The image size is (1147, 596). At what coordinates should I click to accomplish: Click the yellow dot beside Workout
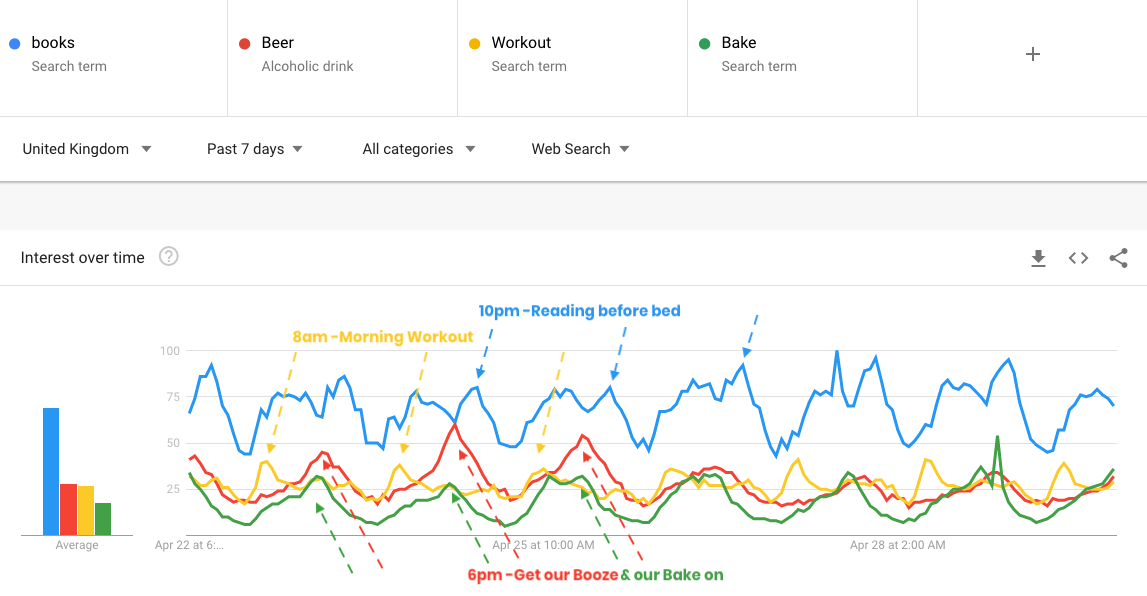coord(475,43)
